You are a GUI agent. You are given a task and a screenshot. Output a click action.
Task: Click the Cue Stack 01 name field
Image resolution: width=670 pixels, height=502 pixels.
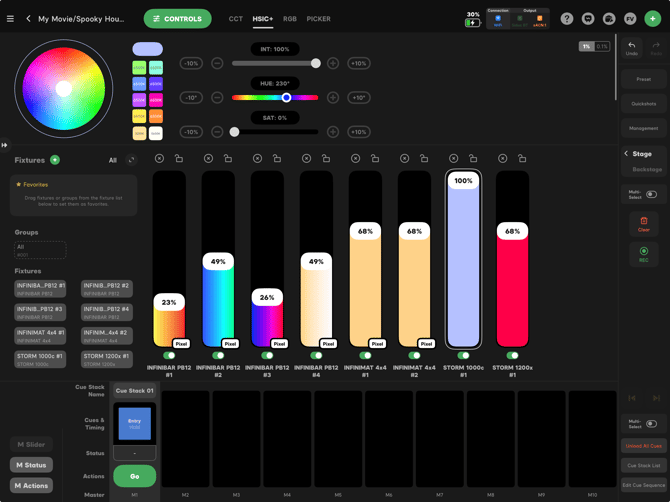click(x=135, y=390)
